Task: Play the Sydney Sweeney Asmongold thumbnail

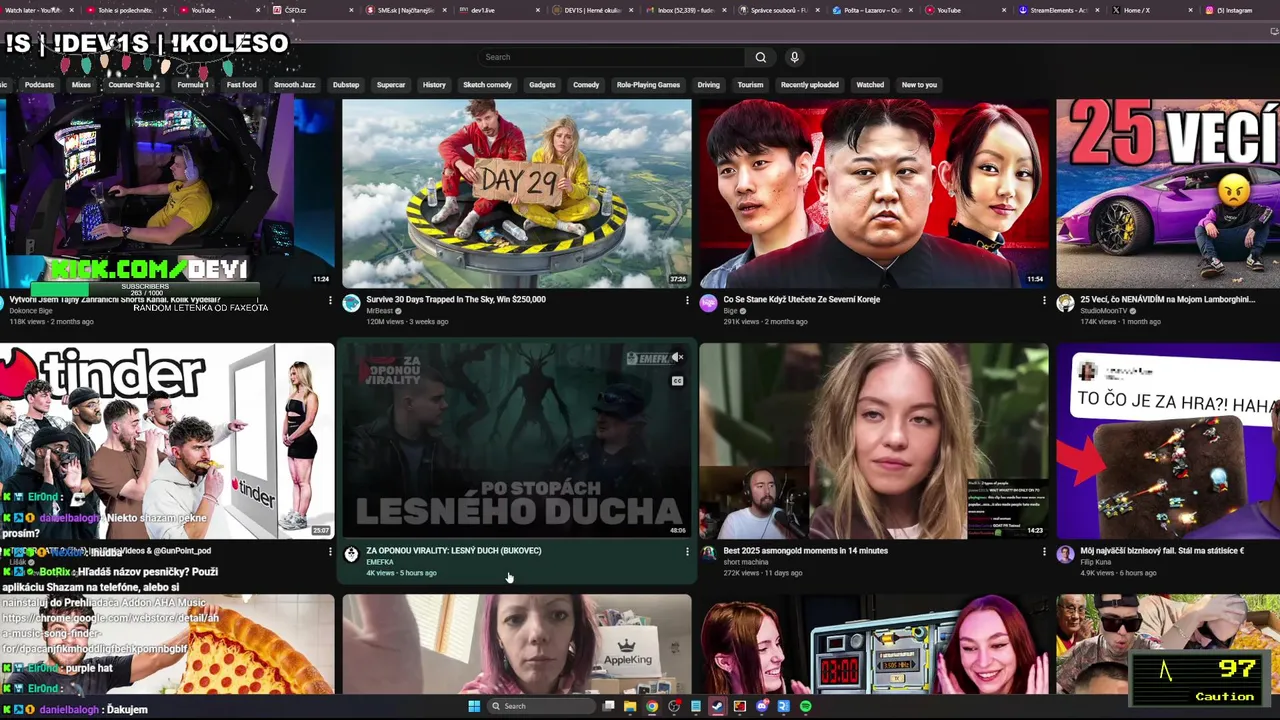Action: click(x=873, y=441)
